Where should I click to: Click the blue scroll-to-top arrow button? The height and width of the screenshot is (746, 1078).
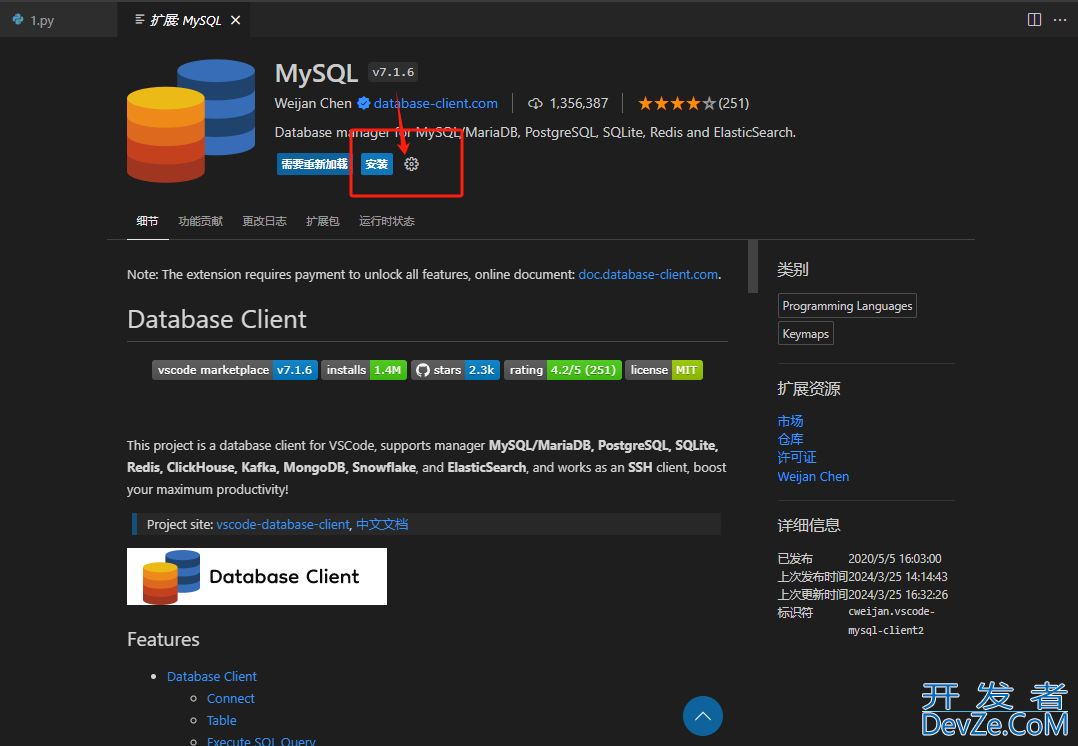[703, 716]
